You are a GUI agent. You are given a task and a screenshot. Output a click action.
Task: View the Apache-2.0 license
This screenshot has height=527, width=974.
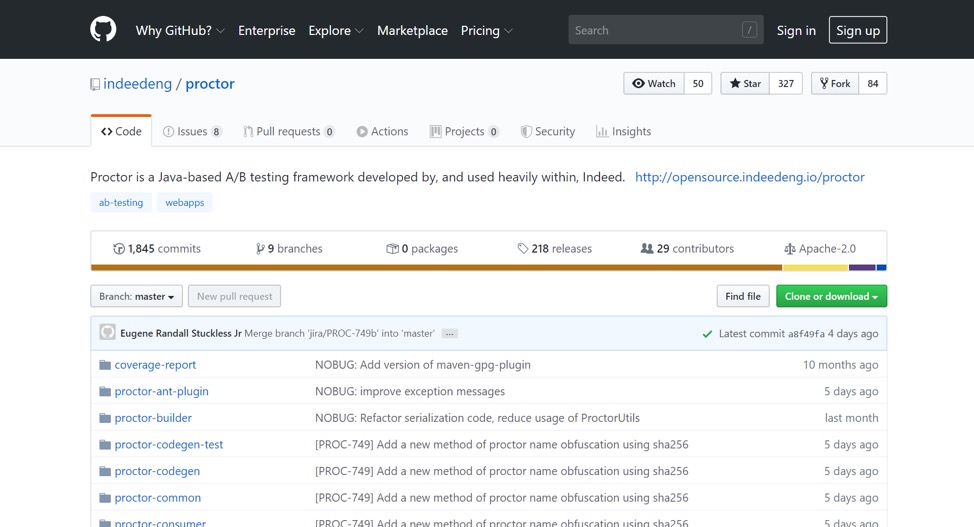point(820,249)
